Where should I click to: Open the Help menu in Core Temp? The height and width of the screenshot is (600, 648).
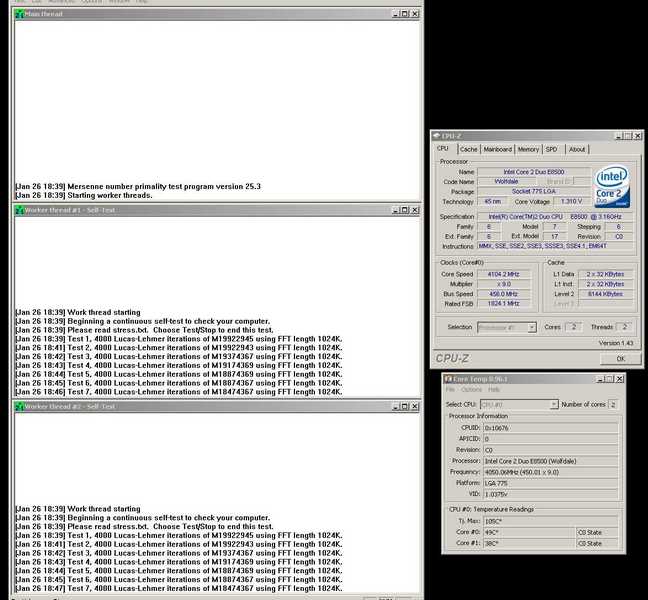(494, 390)
